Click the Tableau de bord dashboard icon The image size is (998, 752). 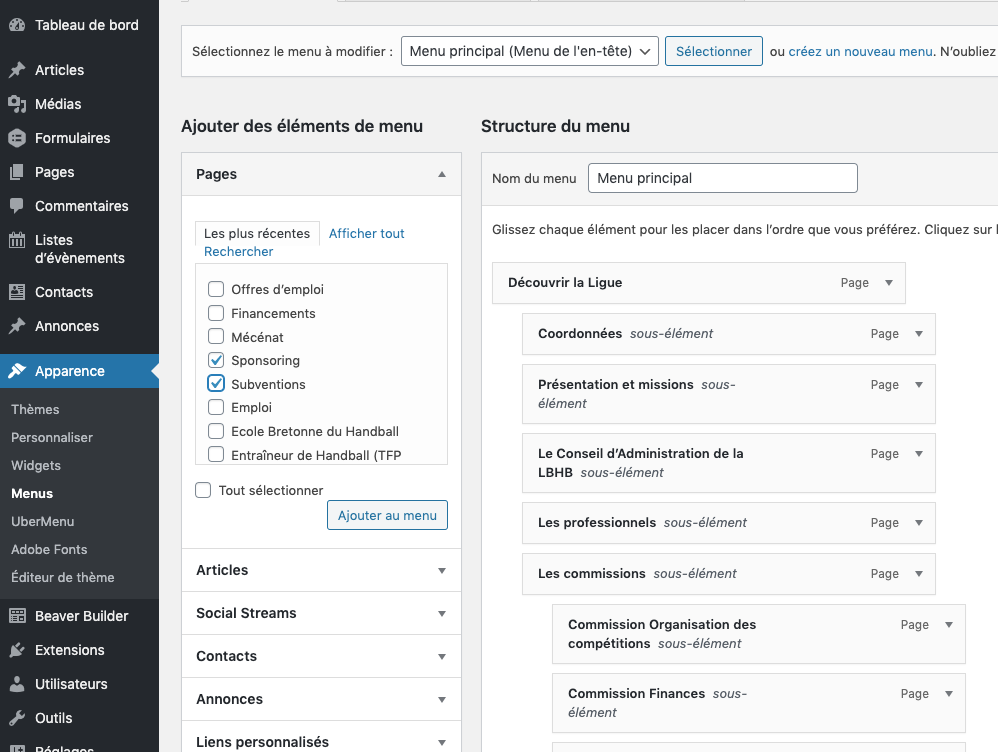pyautogui.click(x=17, y=25)
